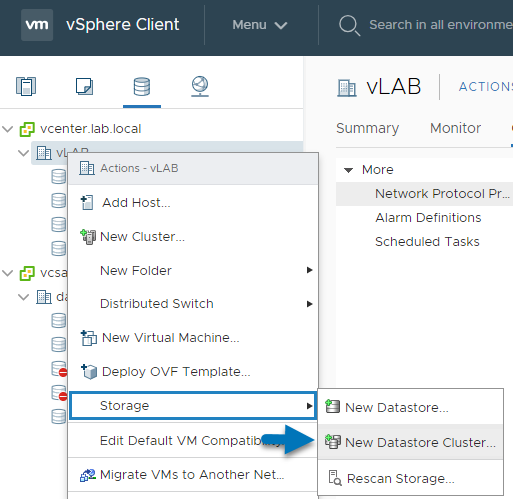Open the Networking view icon
513x499 pixels.
coord(200,86)
